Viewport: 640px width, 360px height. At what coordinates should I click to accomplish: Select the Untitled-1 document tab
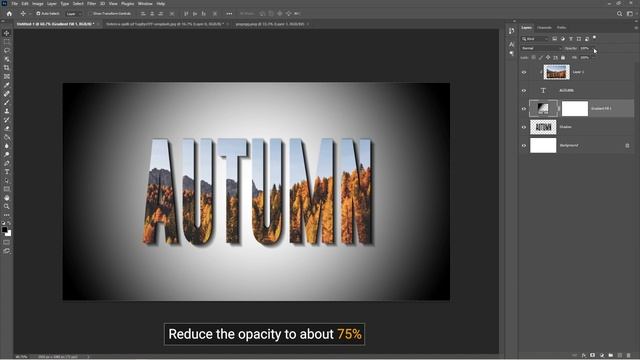tap(55, 24)
